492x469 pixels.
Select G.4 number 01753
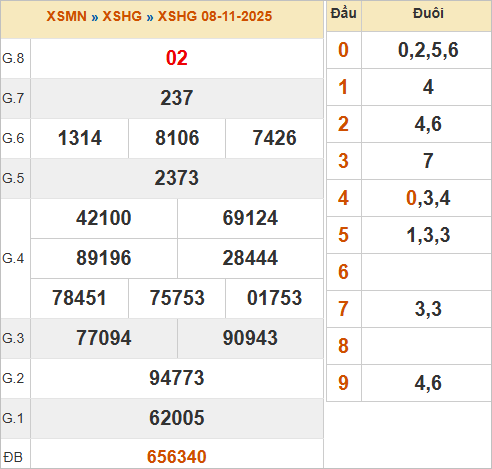[274, 298]
